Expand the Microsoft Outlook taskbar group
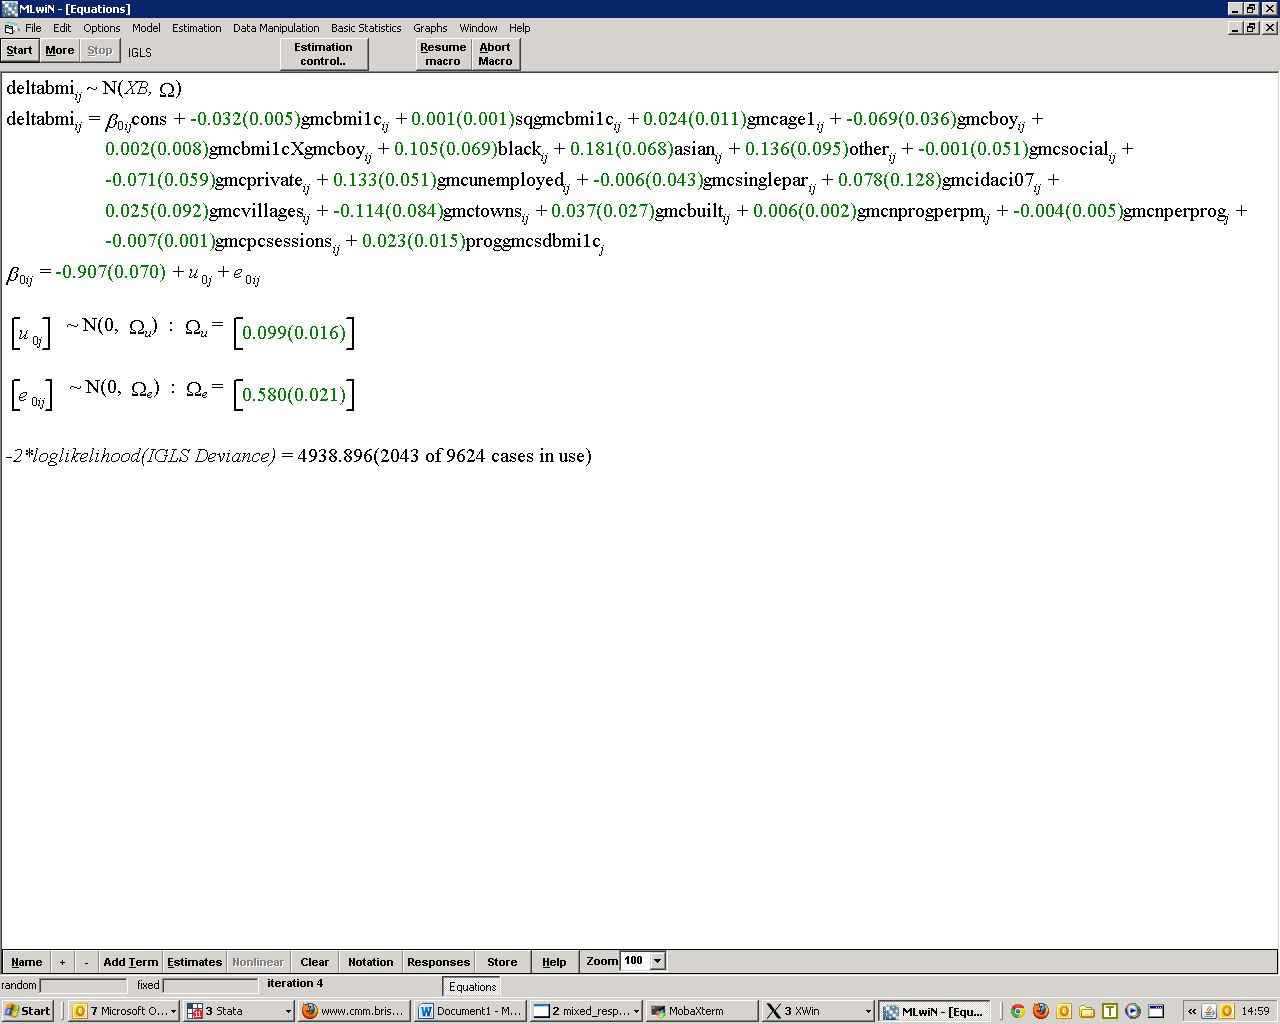 pyautogui.click(x=173, y=1011)
